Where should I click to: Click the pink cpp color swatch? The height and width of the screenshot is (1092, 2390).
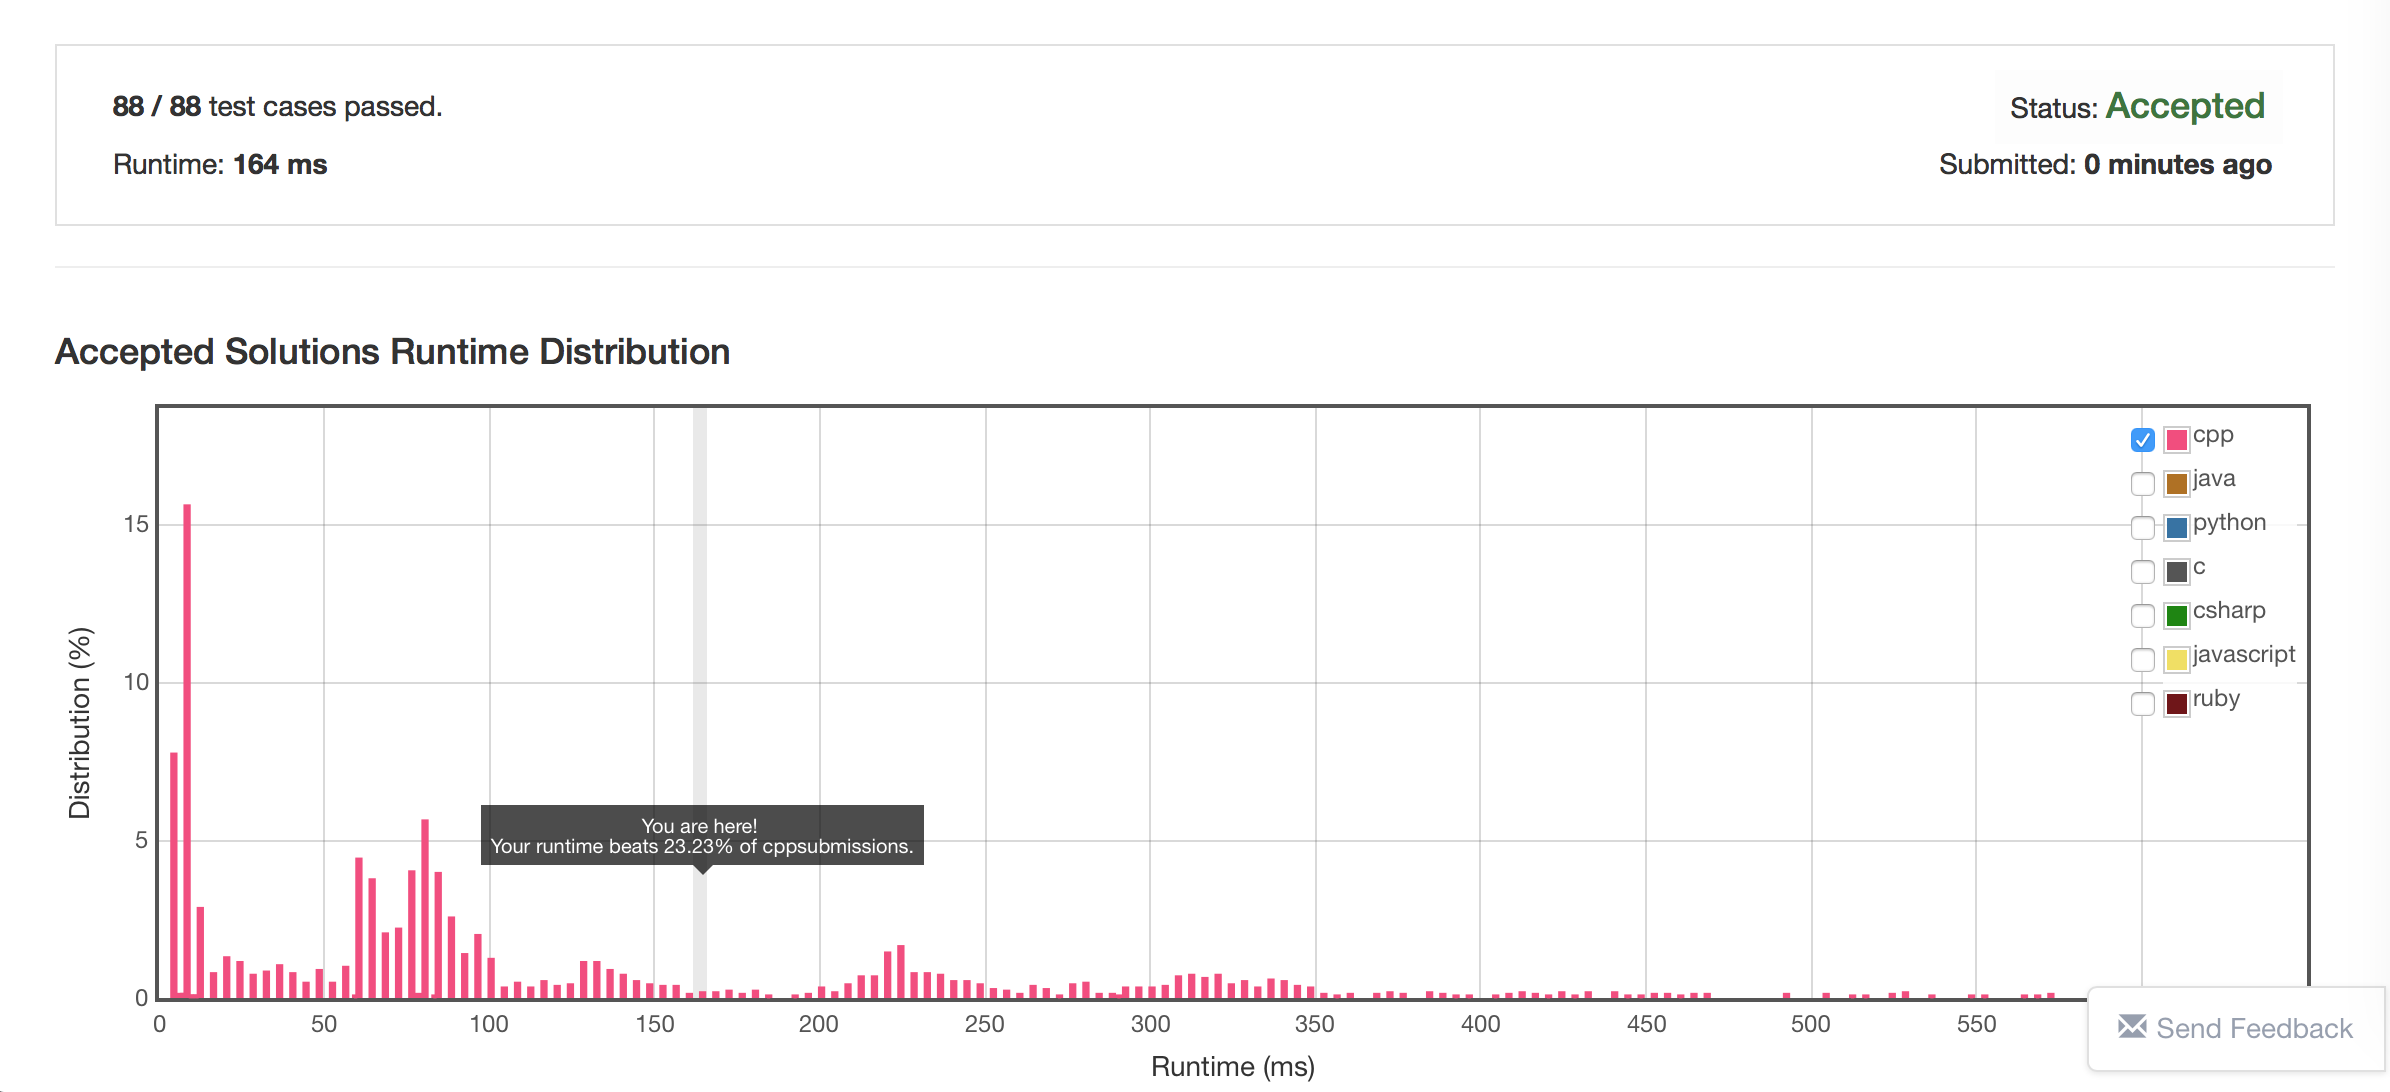tap(2176, 439)
